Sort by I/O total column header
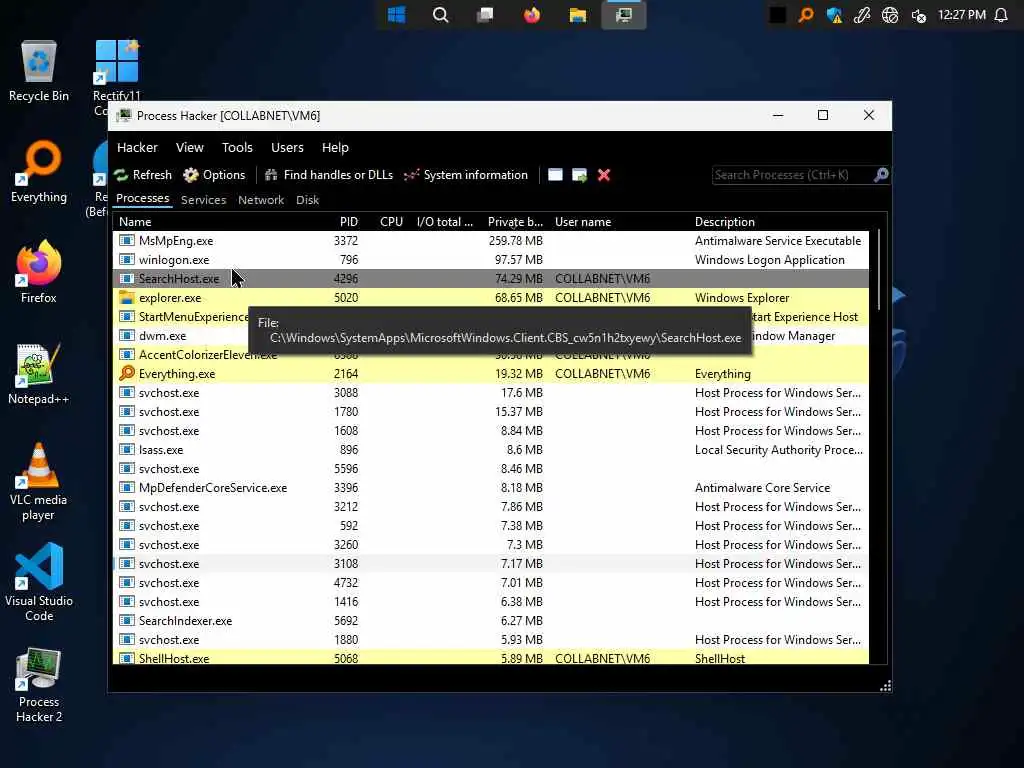This screenshot has height=768, width=1024. (445, 222)
